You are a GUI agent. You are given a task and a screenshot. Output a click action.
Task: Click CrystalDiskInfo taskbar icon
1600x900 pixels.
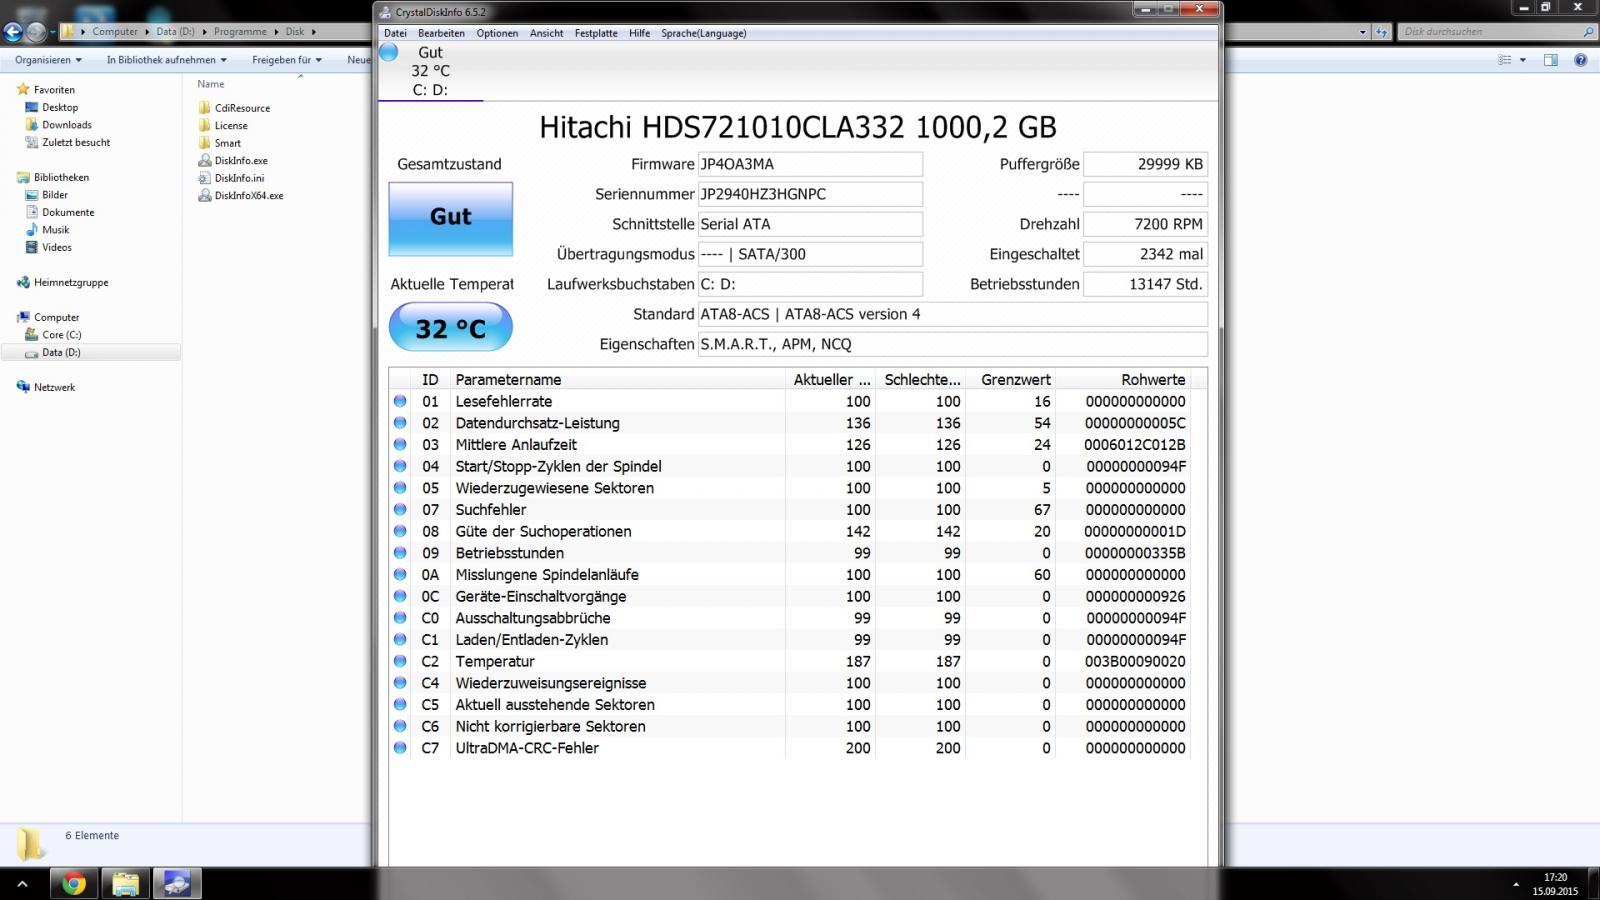click(x=177, y=884)
